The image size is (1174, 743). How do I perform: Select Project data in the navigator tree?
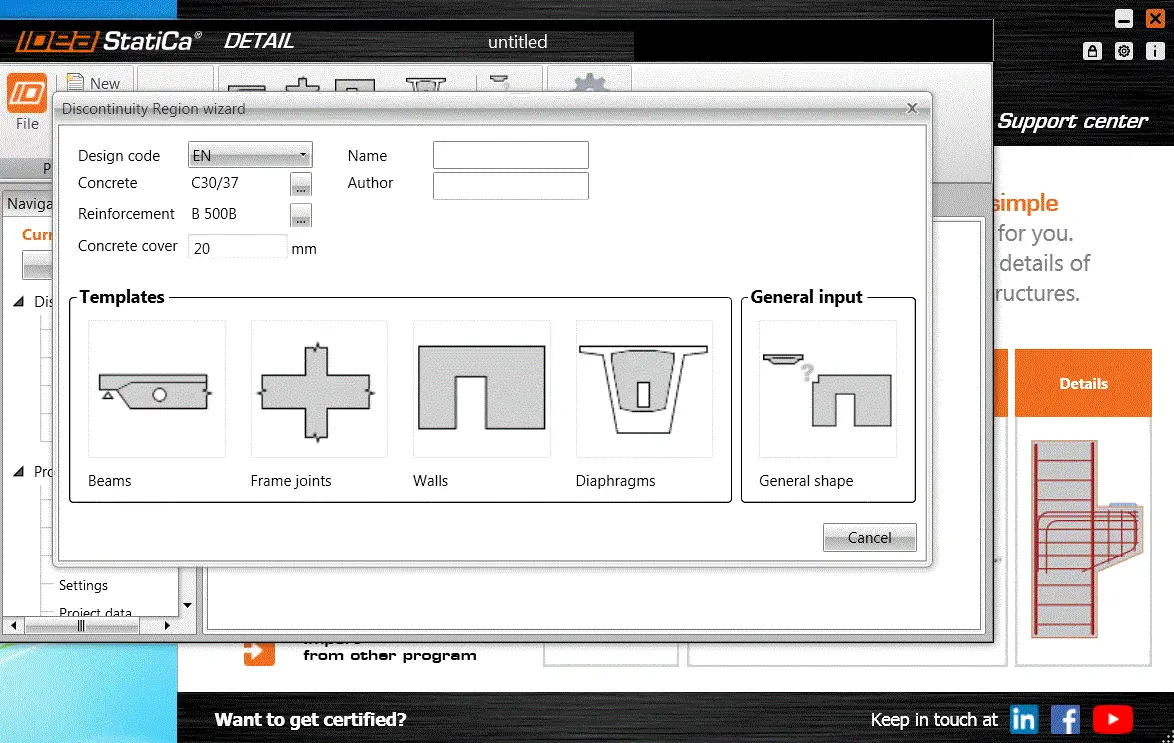95,613
